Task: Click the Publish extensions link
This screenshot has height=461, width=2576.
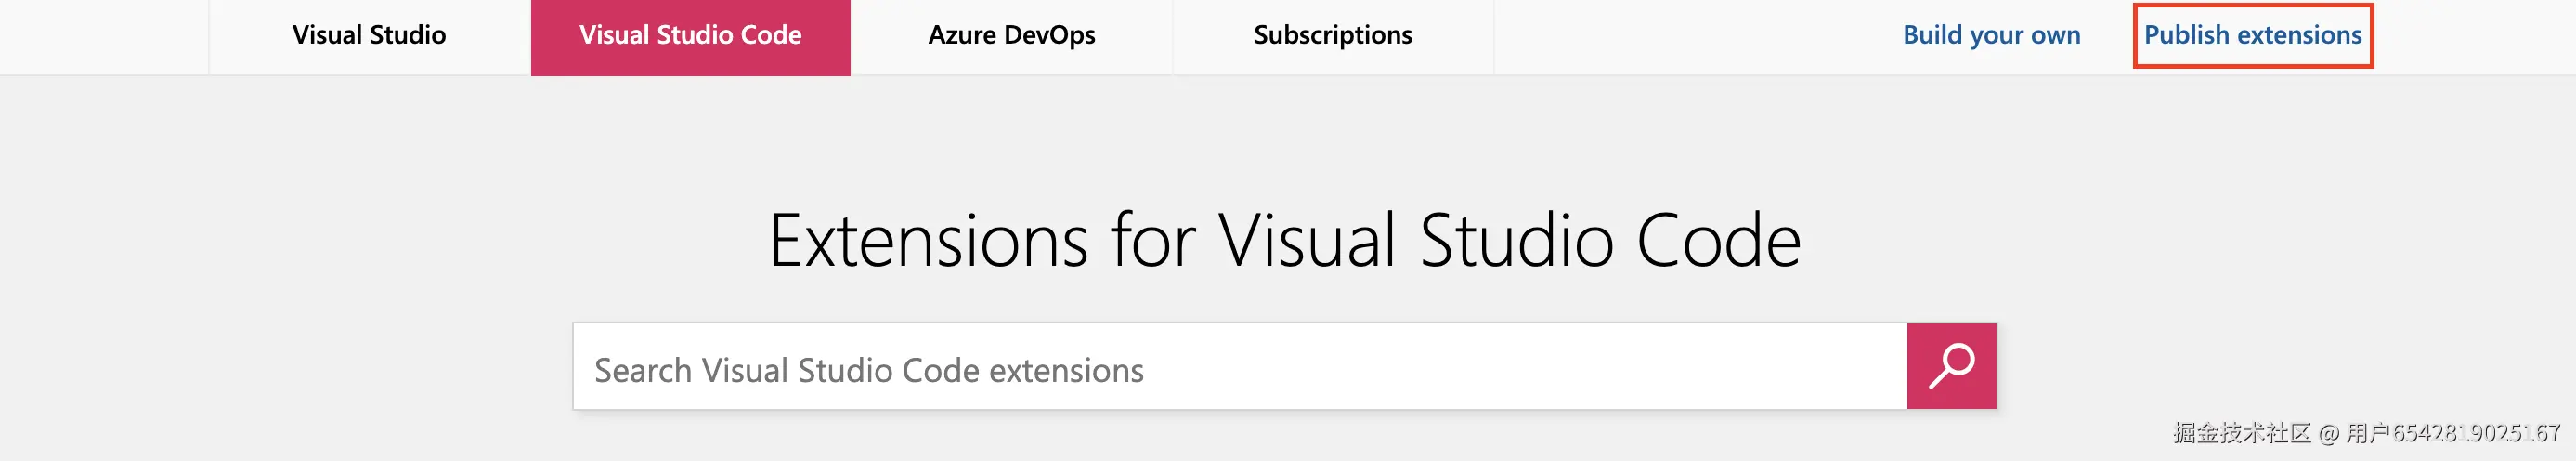Action: click(x=2252, y=36)
